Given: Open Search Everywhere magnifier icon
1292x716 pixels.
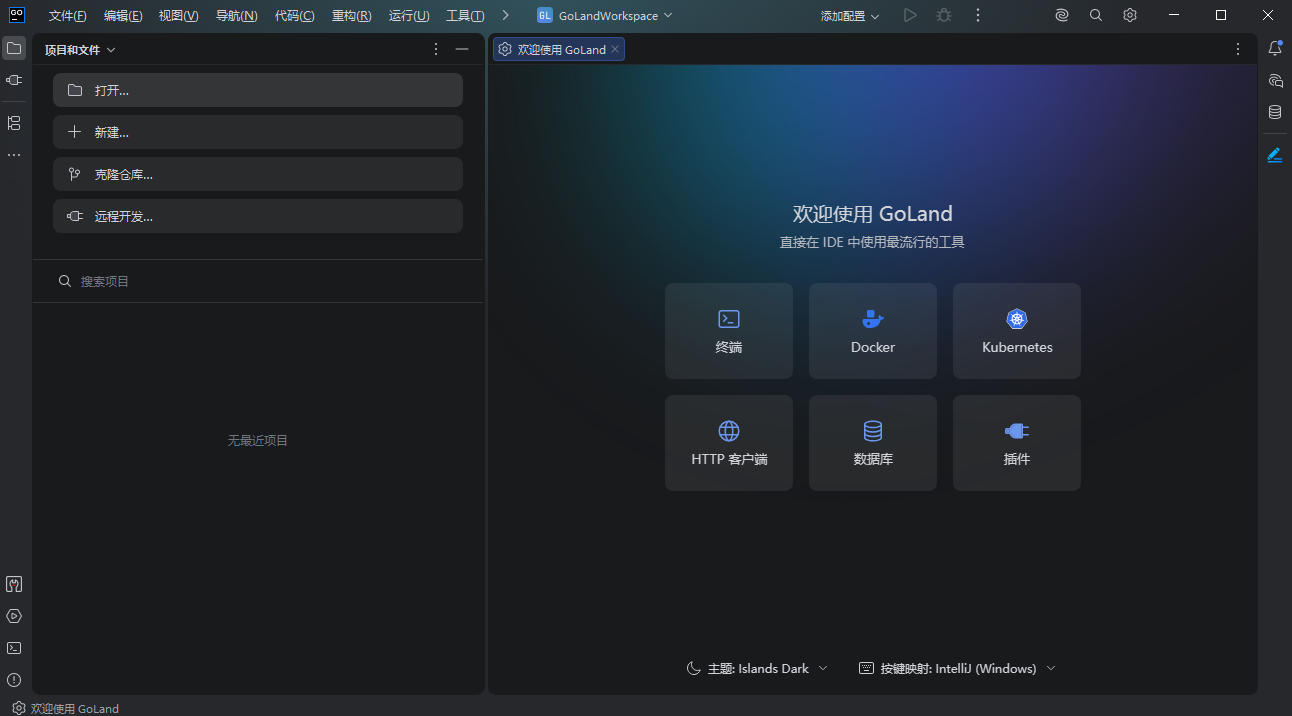Looking at the screenshot, I should [x=1096, y=16].
